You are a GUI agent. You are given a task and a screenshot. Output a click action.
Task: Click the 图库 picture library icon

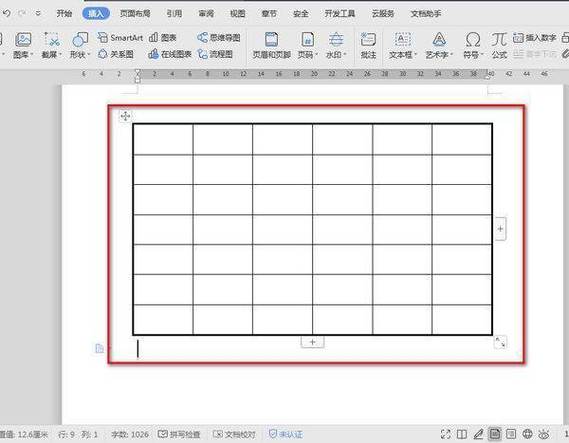pyautogui.click(x=23, y=39)
